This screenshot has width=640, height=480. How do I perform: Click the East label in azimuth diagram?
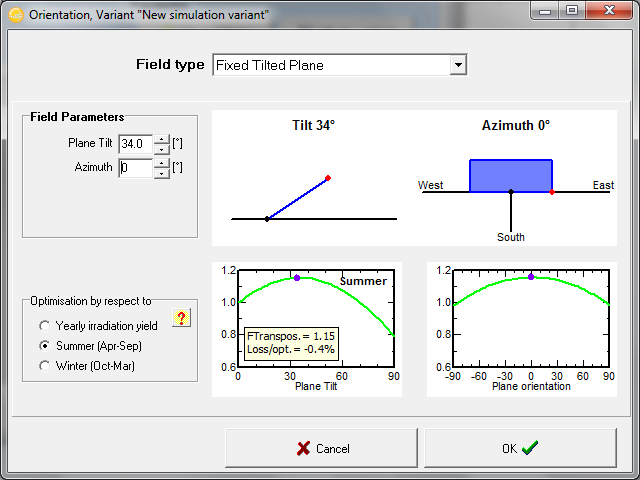pyautogui.click(x=603, y=185)
